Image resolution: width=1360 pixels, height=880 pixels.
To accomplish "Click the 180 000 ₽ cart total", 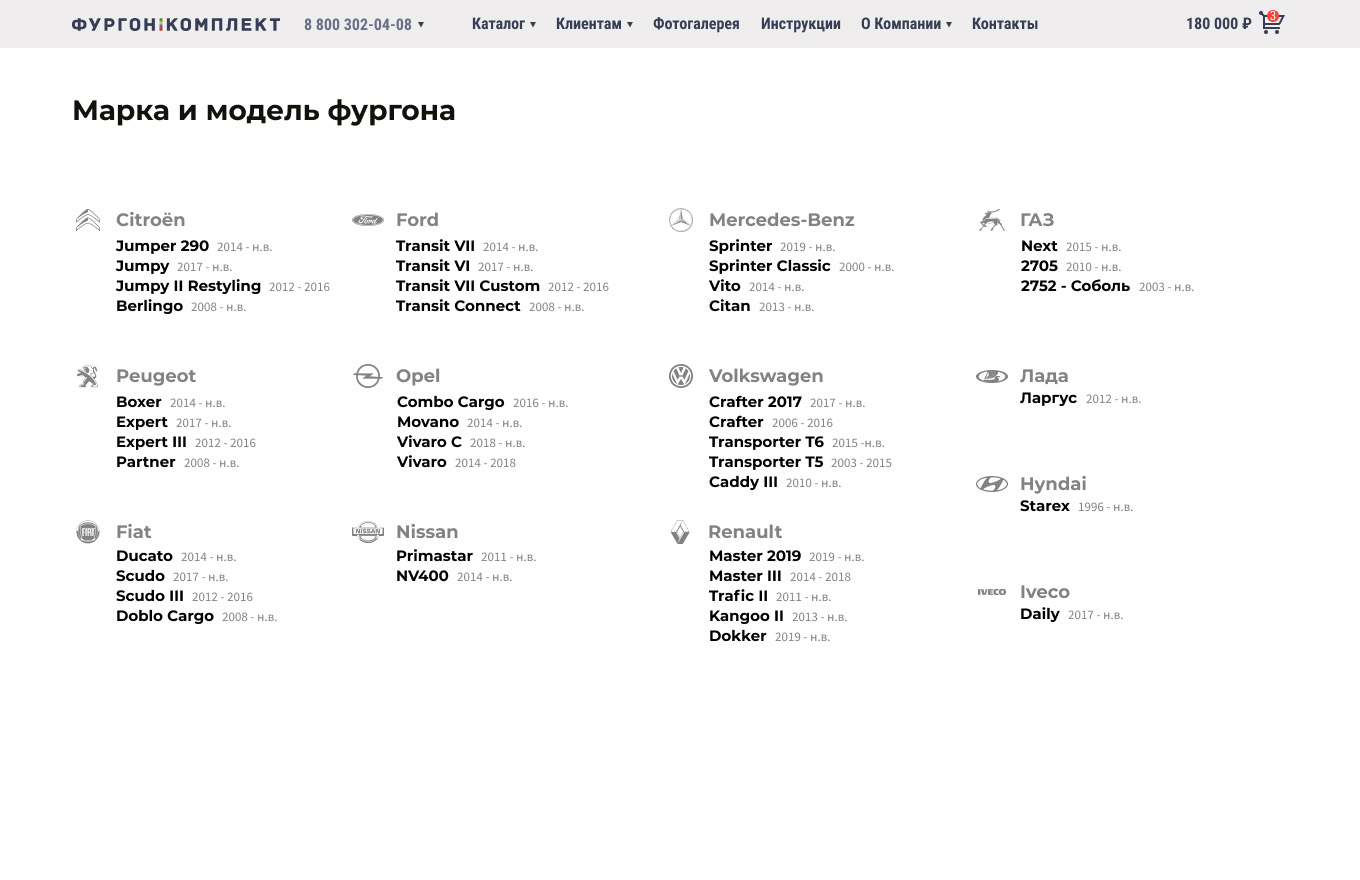I will tap(1218, 24).
